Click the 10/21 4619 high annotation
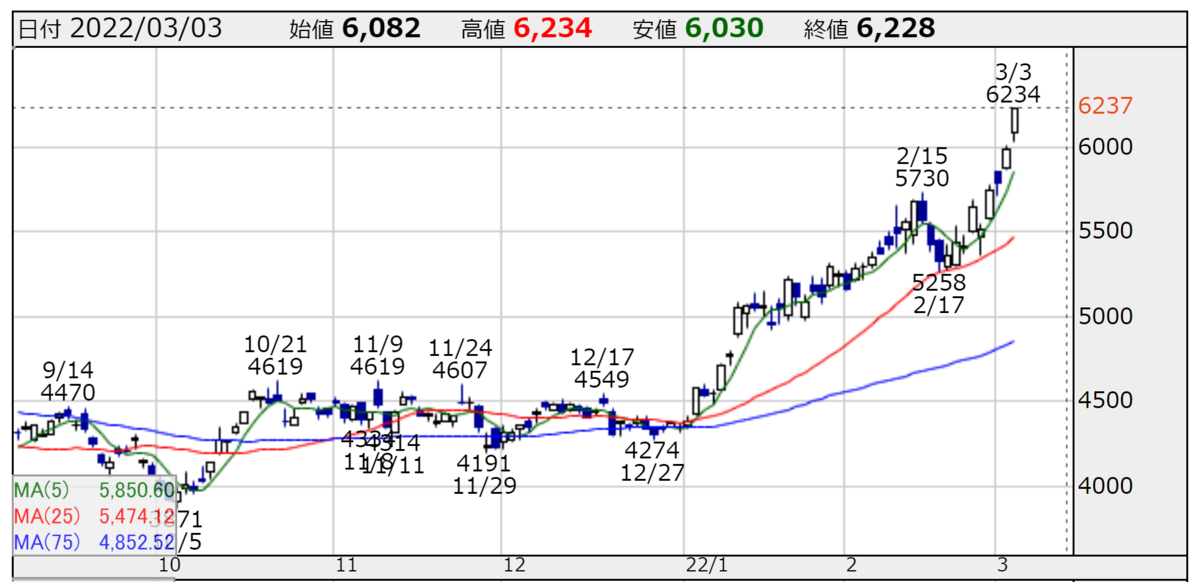 pyautogui.click(x=273, y=355)
